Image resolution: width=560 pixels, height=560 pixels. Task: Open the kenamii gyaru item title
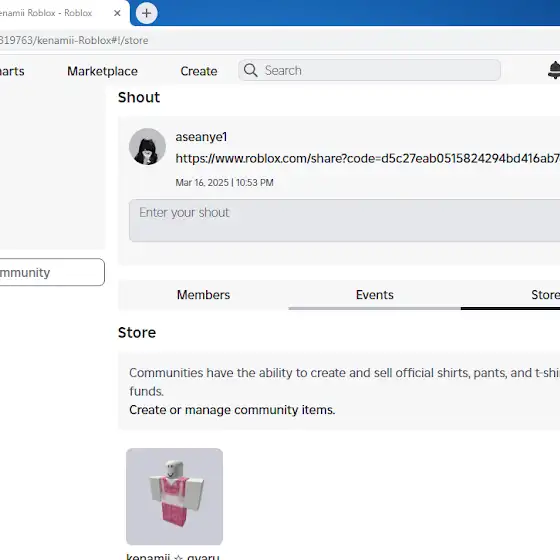coord(173,556)
